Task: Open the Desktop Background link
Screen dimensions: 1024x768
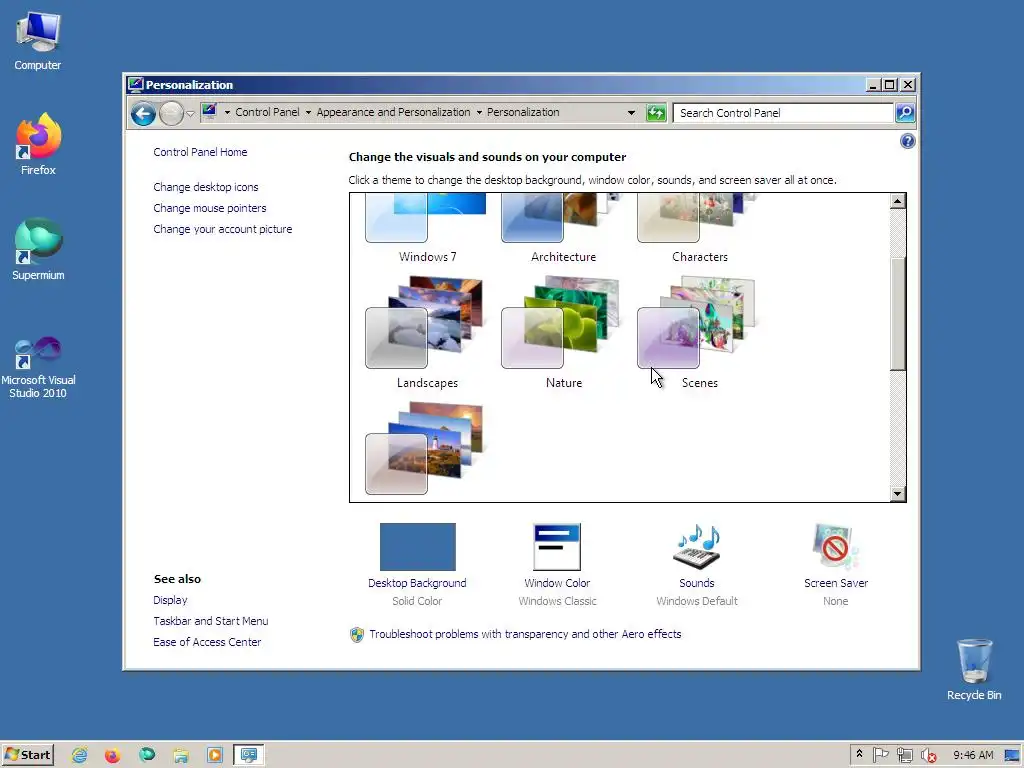Action: 417,583
